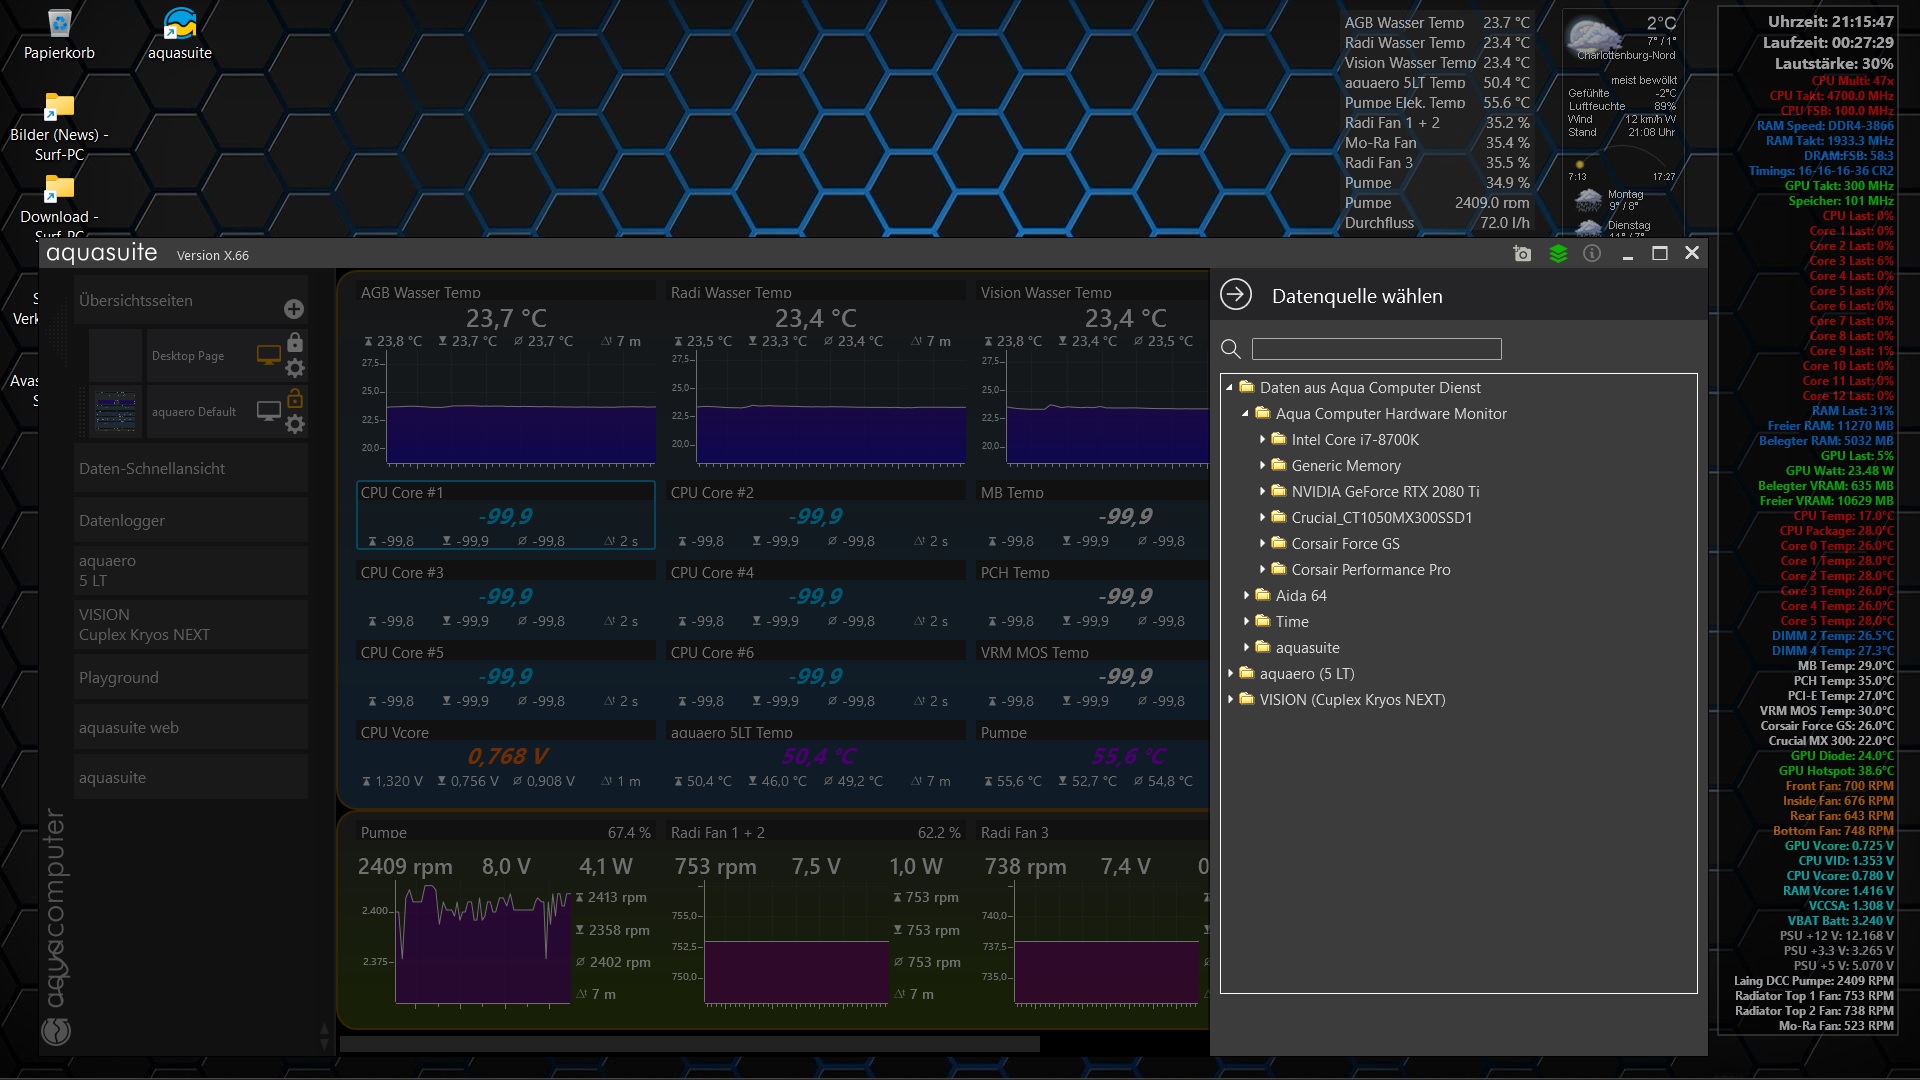Open the bottom aquasuite sidebar entry
1920x1080 pixels.
[x=190, y=777]
